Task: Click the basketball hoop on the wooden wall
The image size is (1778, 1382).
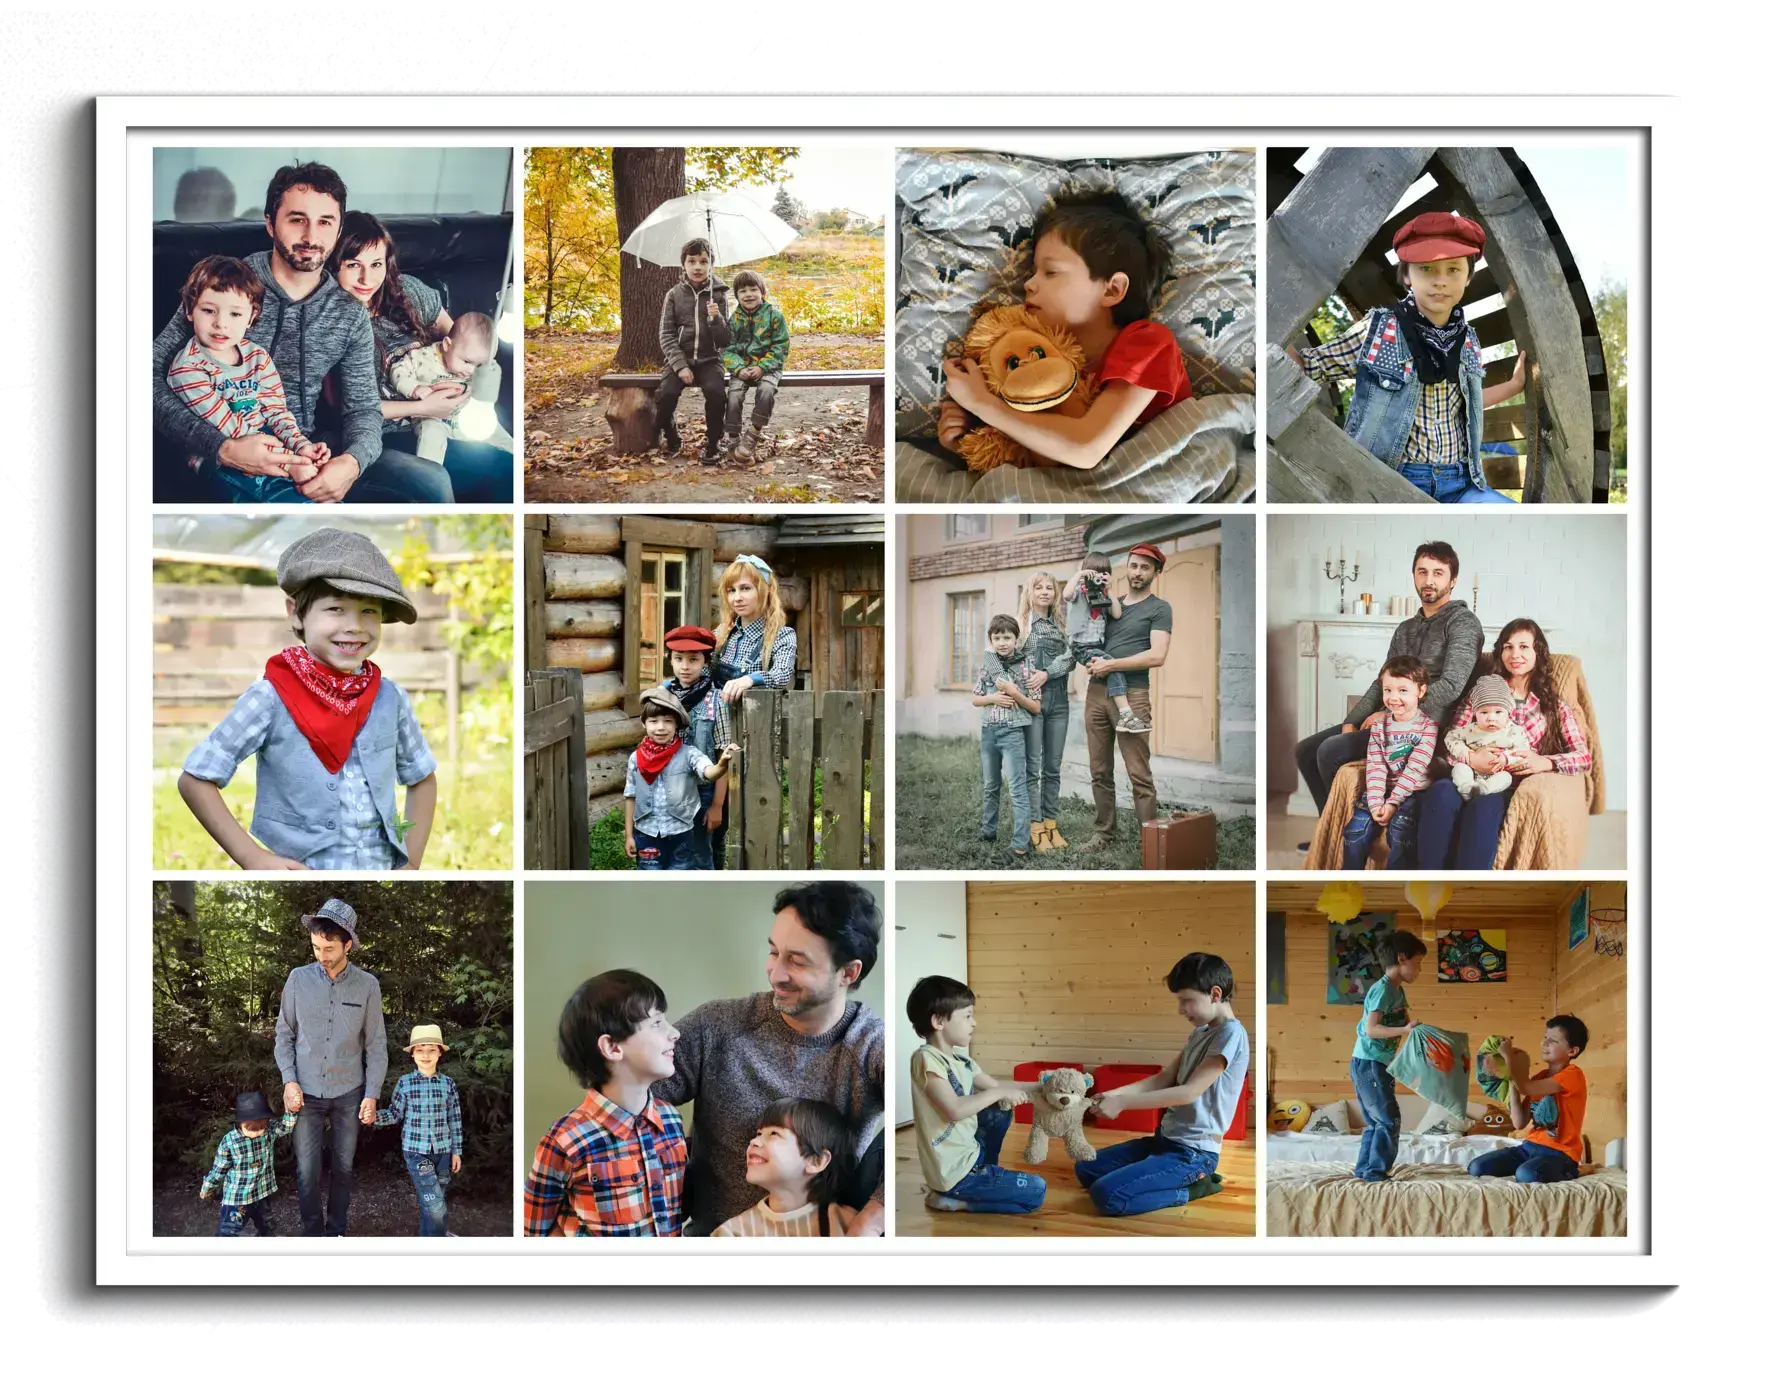Action: 1607,925
